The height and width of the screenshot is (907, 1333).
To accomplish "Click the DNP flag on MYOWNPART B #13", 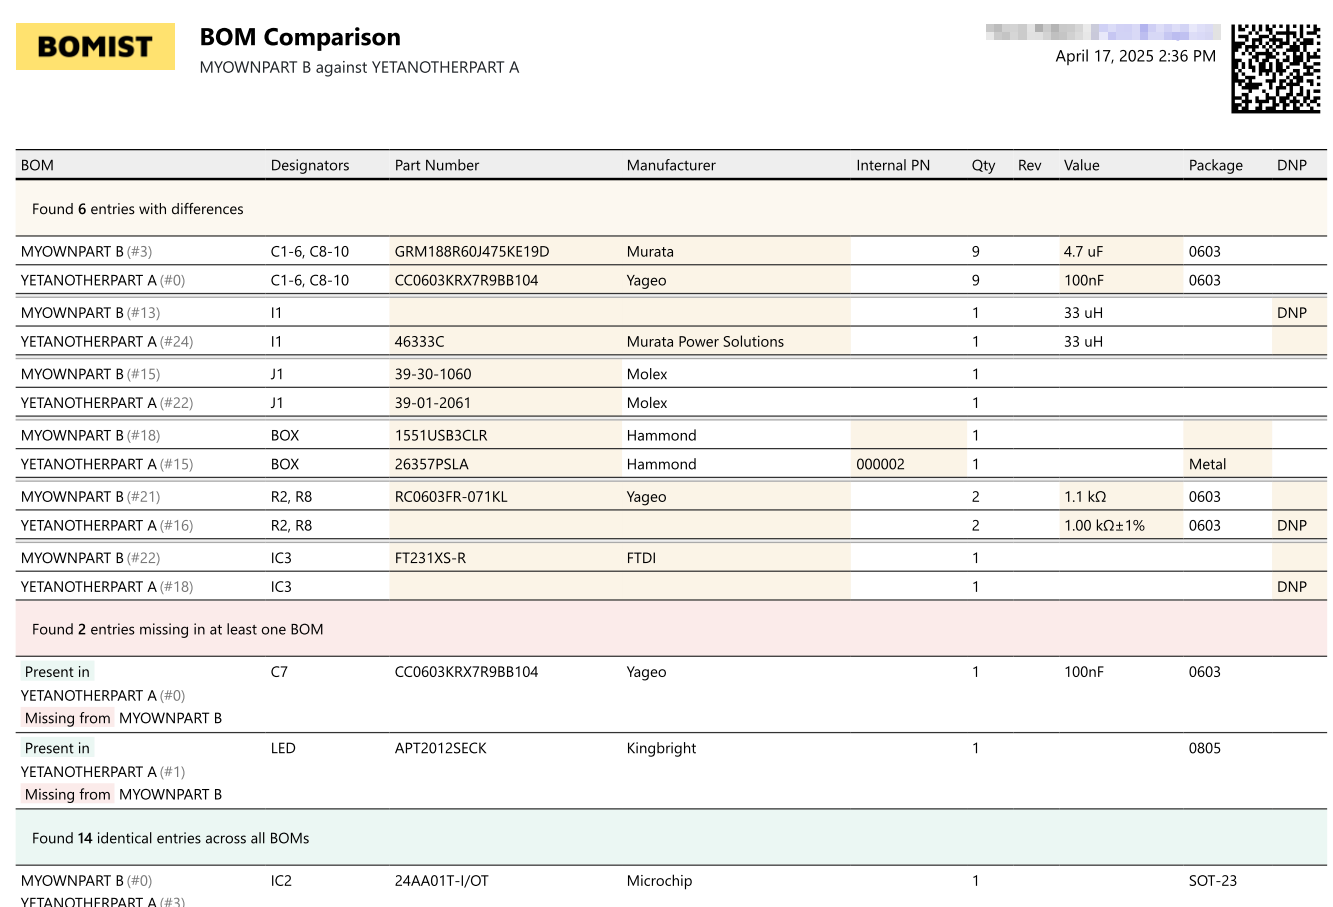I will click(1291, 313).
